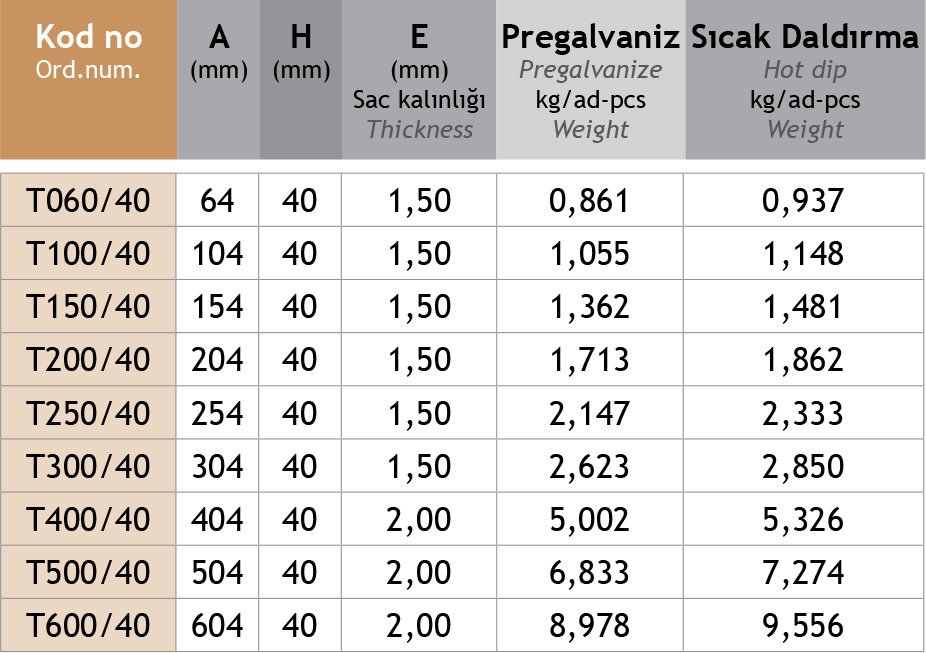Viewport: 926px width, 653px height.
Task: Click the T600/40 row label
Action: click(88, 626)
